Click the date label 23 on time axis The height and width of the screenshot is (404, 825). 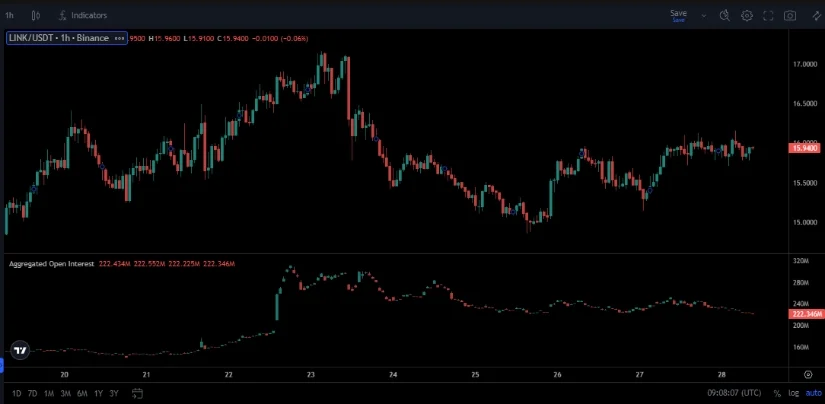[310, 375]
